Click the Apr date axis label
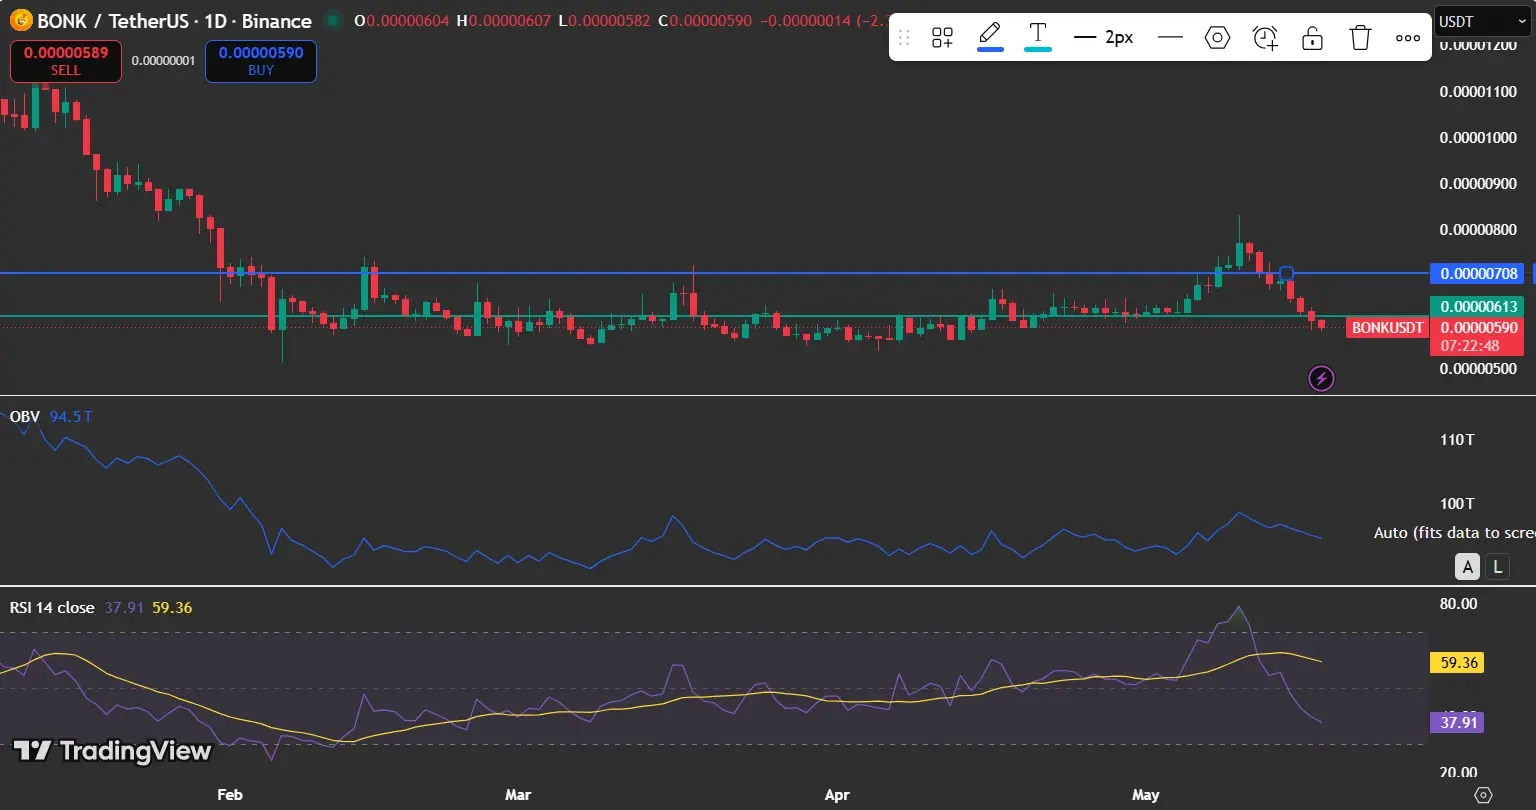The image size is (1536, 810). click(837, 795)
